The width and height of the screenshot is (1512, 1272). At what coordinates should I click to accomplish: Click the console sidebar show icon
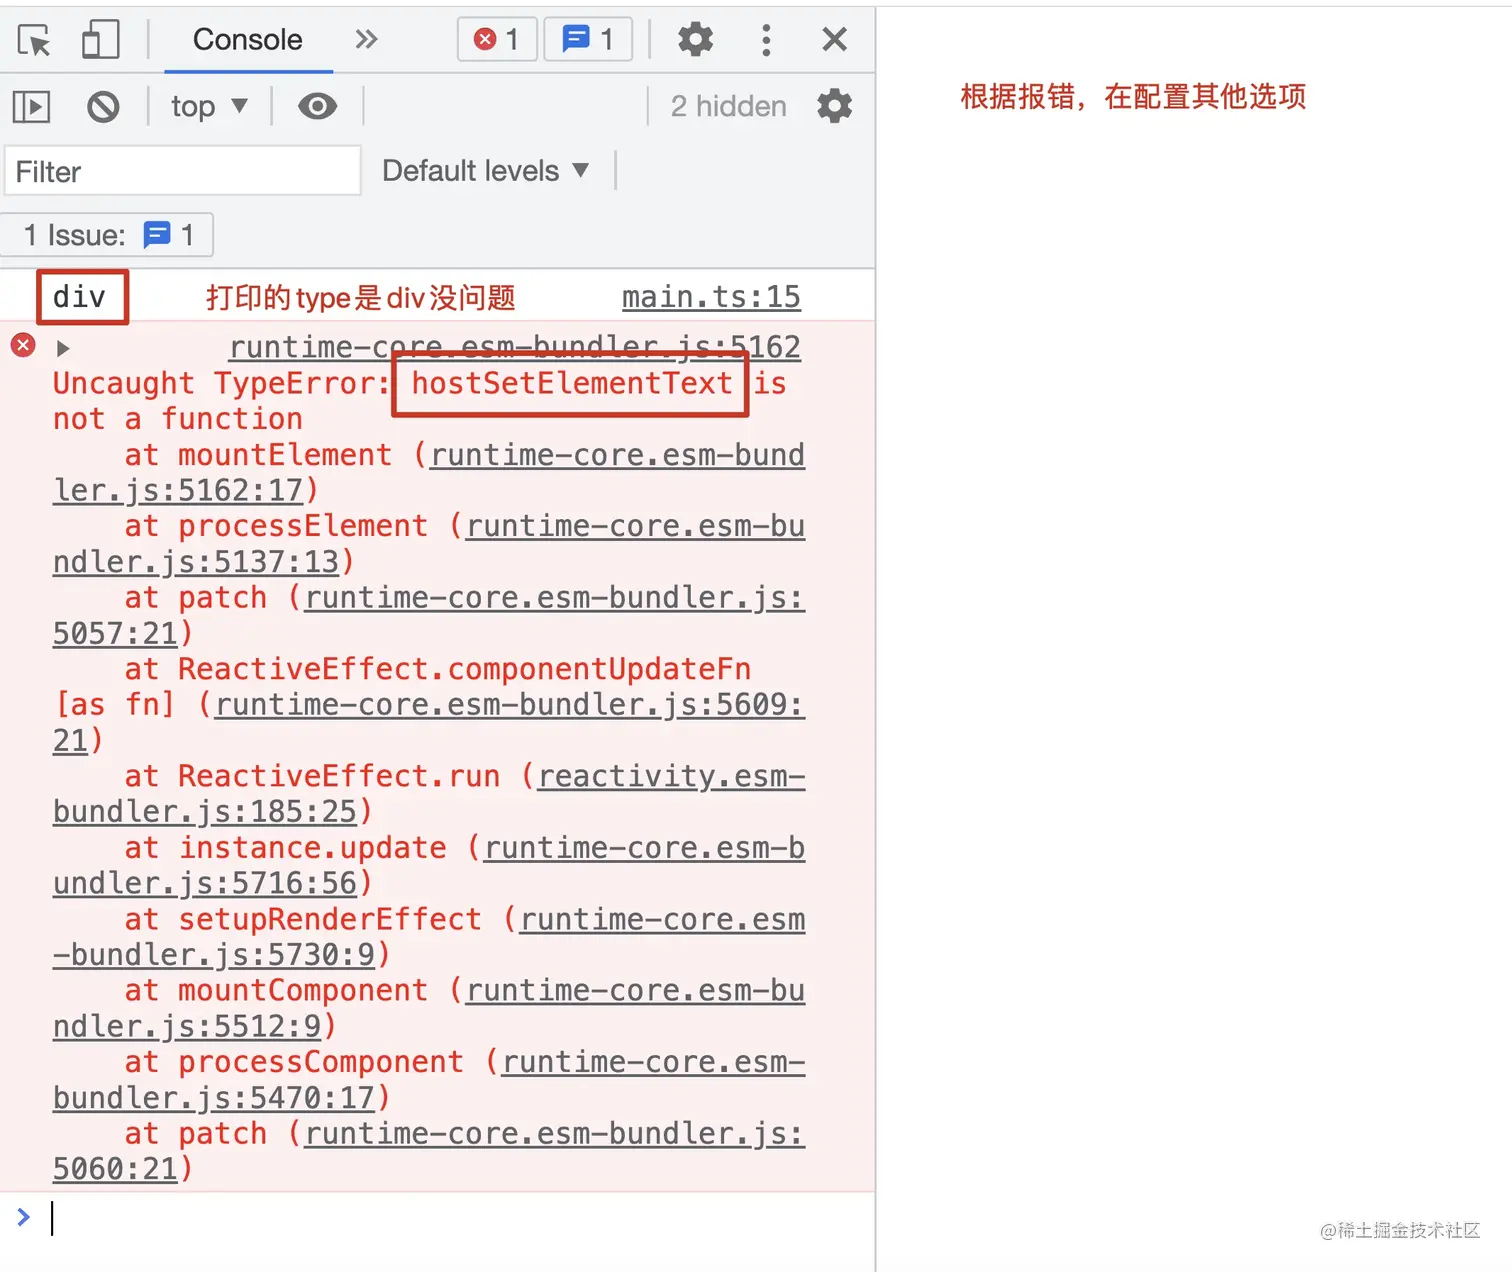coord(30,106)
